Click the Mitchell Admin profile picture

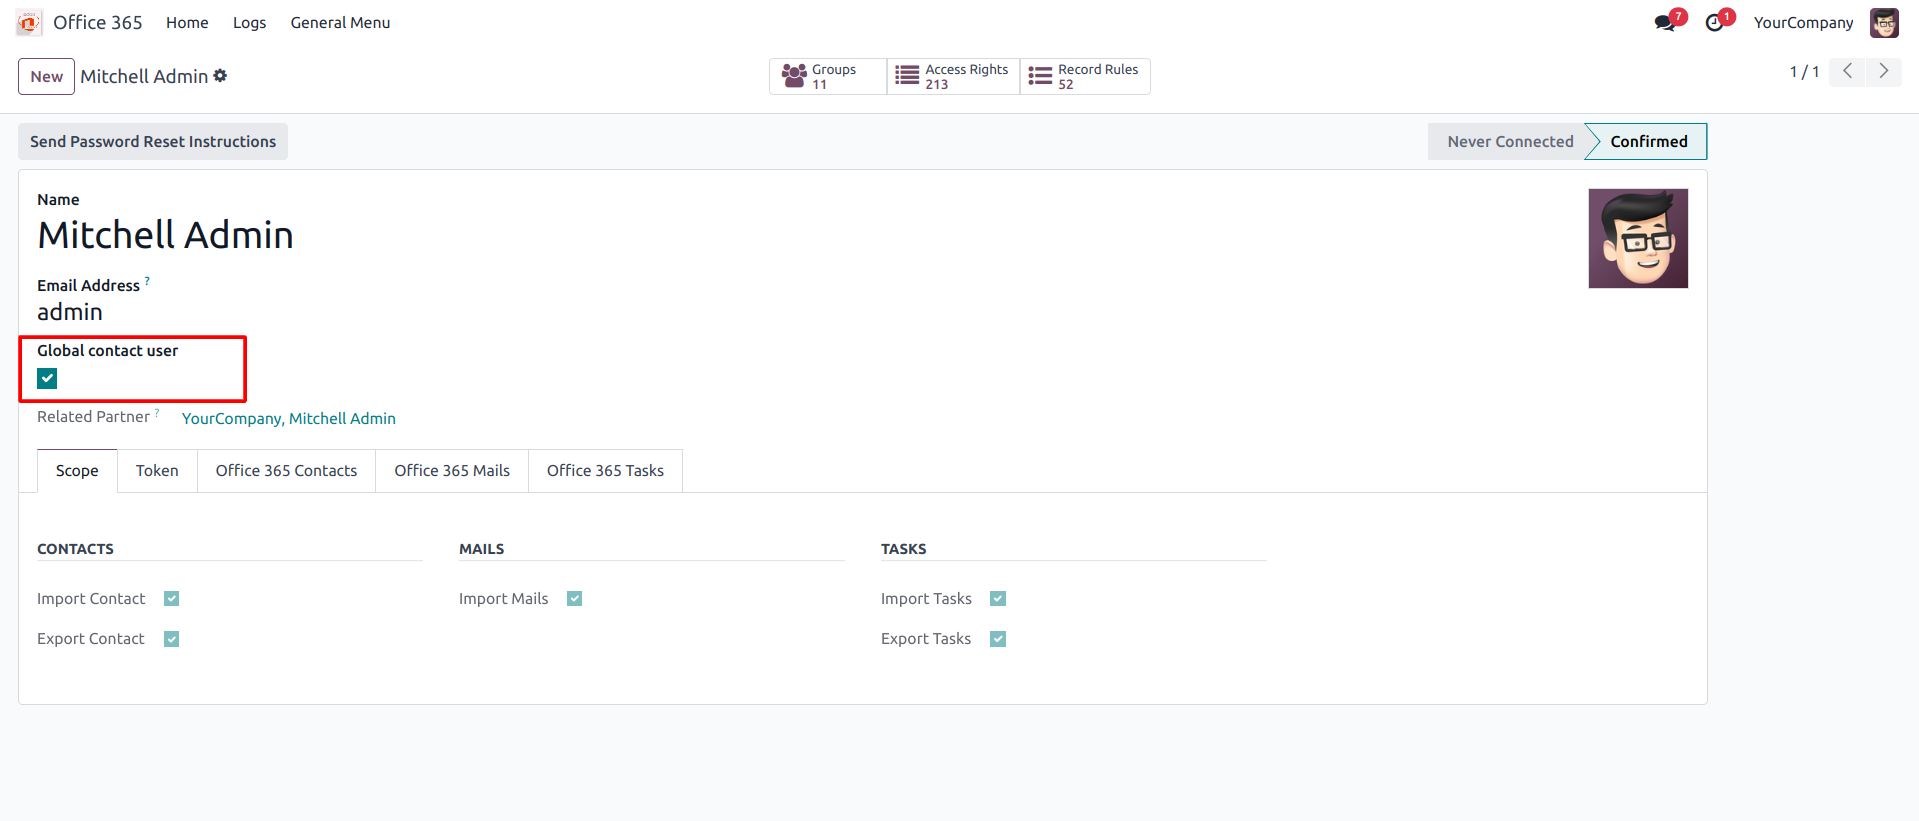coord(1637,239)
